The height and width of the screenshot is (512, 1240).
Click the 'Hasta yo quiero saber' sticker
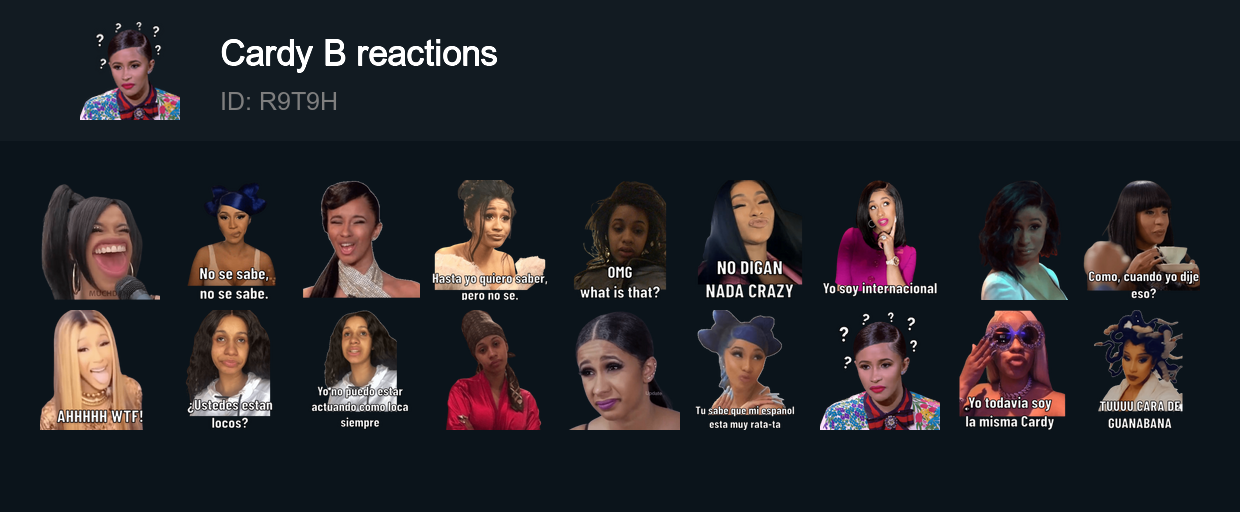(x=490, y=240)
